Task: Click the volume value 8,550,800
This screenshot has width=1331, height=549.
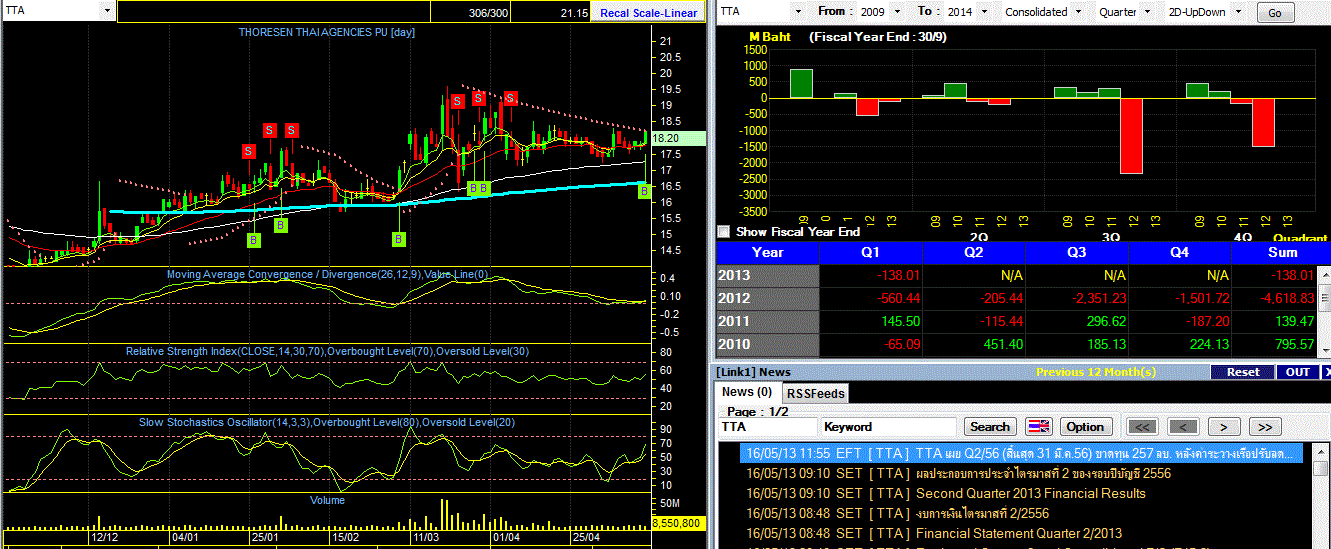Action: click(x=680, y=522)
